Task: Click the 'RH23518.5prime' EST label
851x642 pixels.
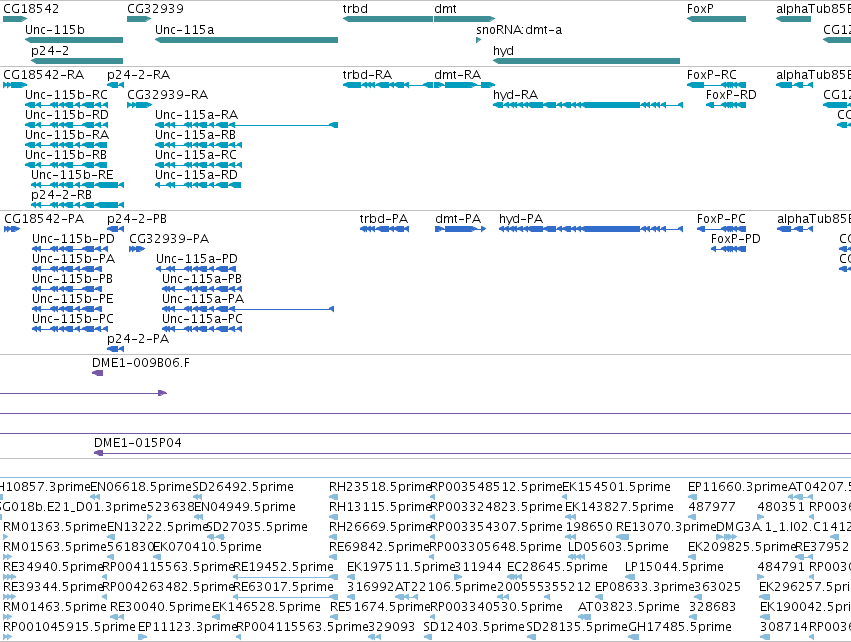Action: click(379, 487)
